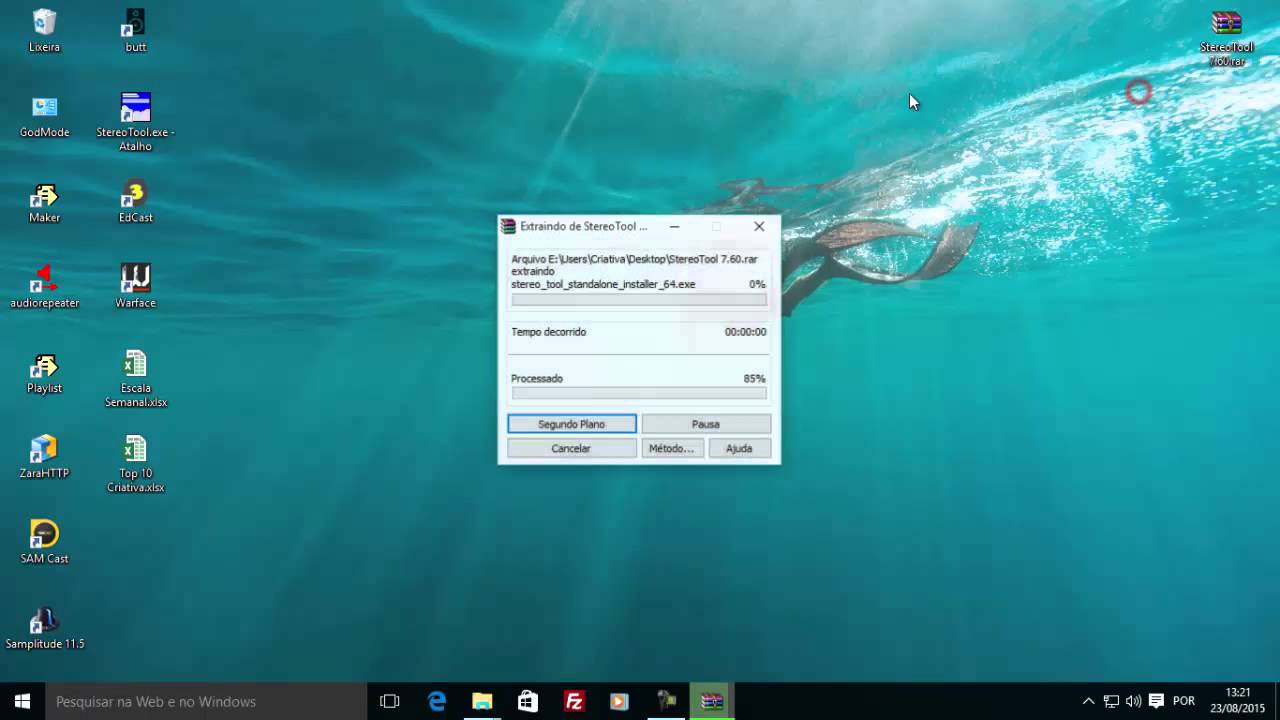Open the Store from the taskbar
The image size is (1280, 720).
pyautogui.click(x=528, y=701)
